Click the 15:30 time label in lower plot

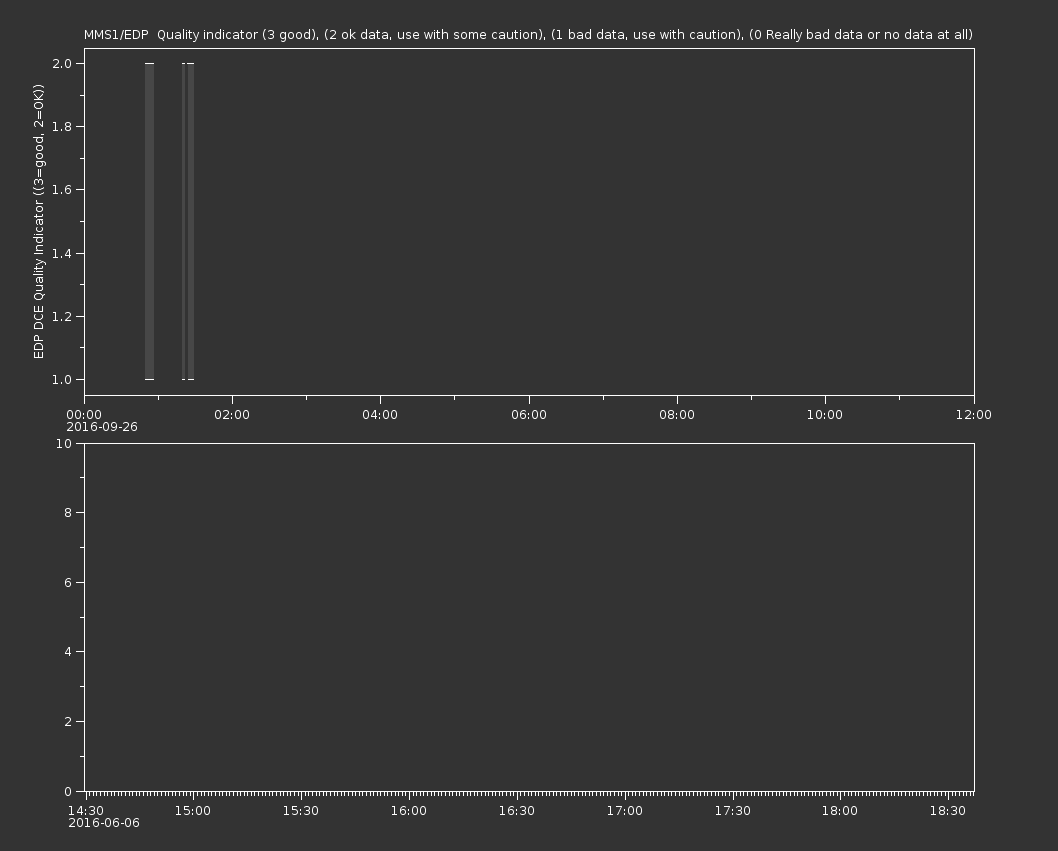click(x=301, y=811)
